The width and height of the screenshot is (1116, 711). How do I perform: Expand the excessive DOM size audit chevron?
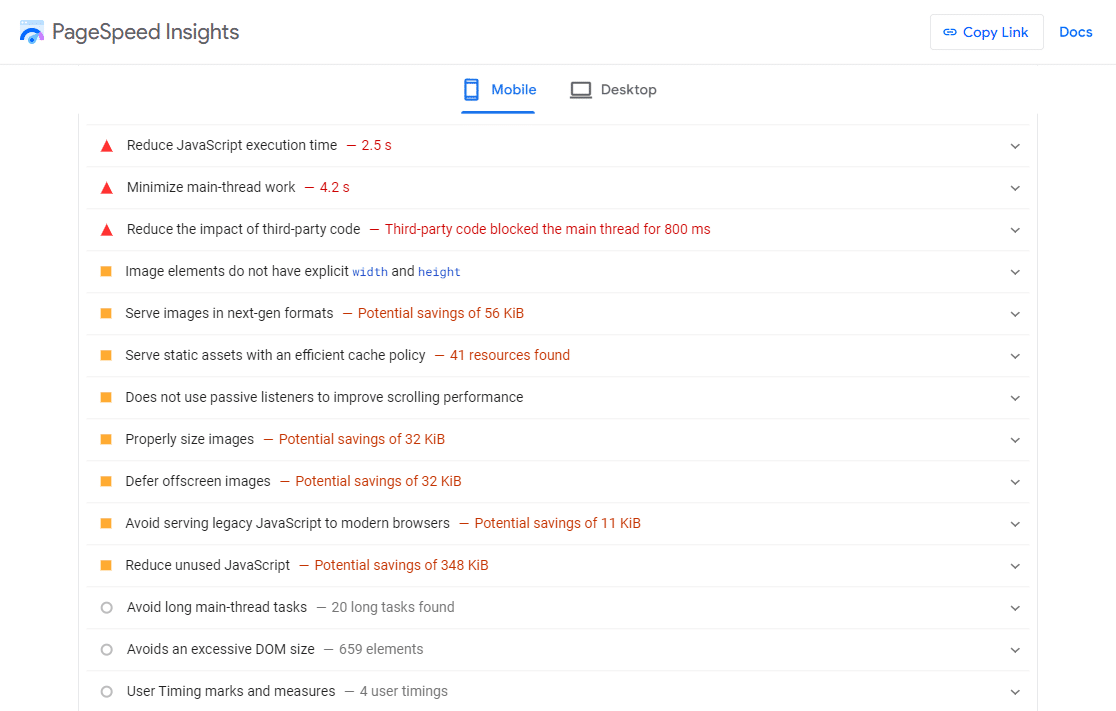(1015, 650)
